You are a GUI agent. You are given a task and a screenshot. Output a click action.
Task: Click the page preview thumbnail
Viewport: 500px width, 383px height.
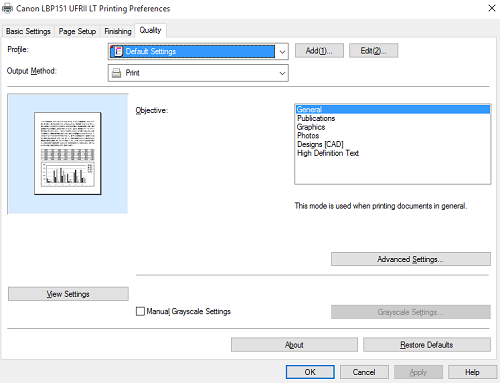tap(68, 153)
